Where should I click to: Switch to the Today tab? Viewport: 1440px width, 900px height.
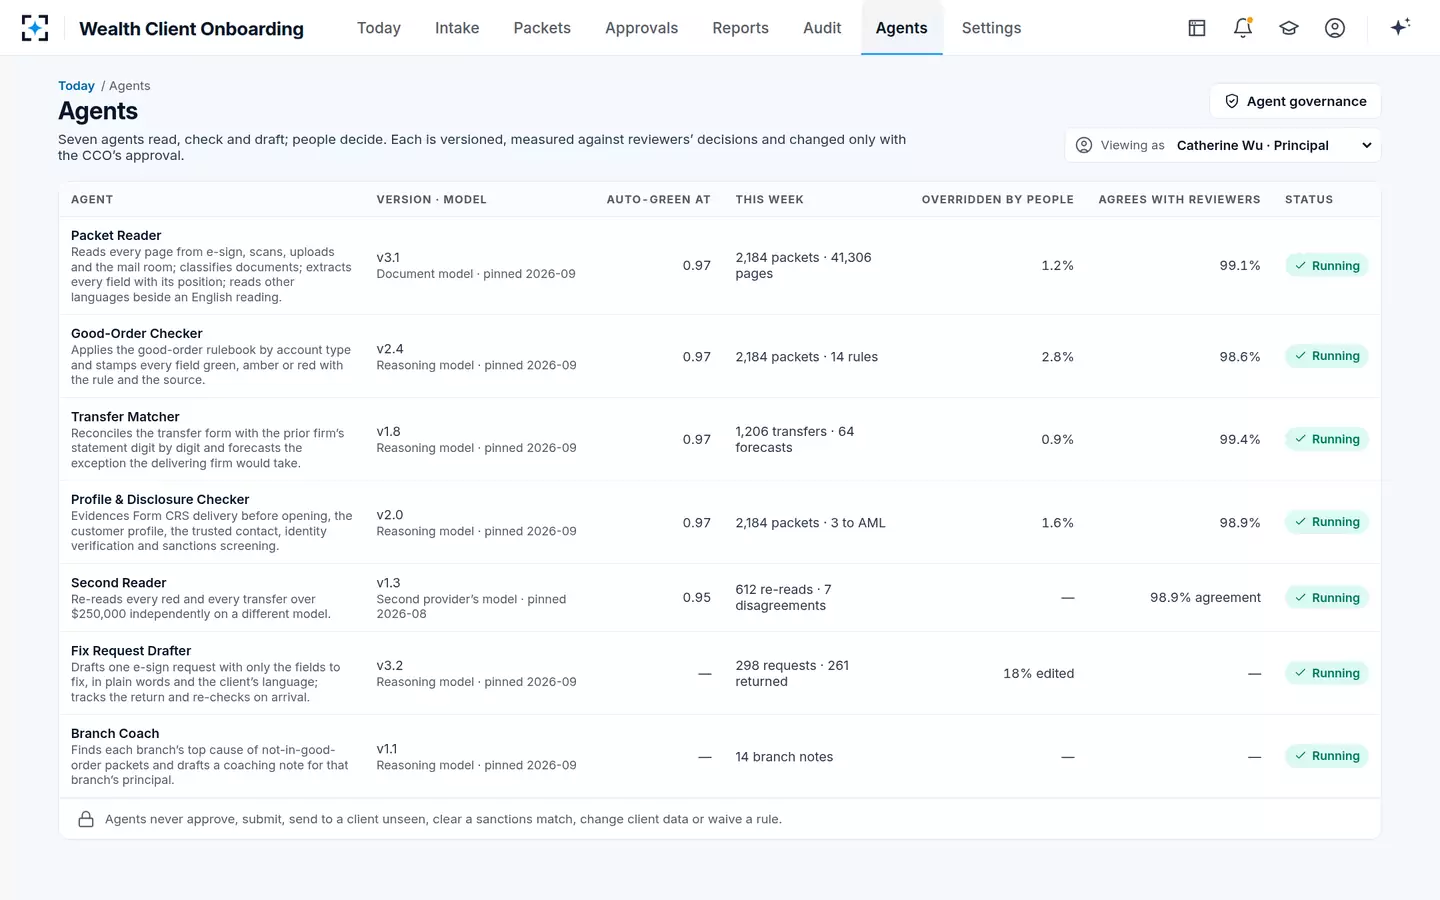379,28
